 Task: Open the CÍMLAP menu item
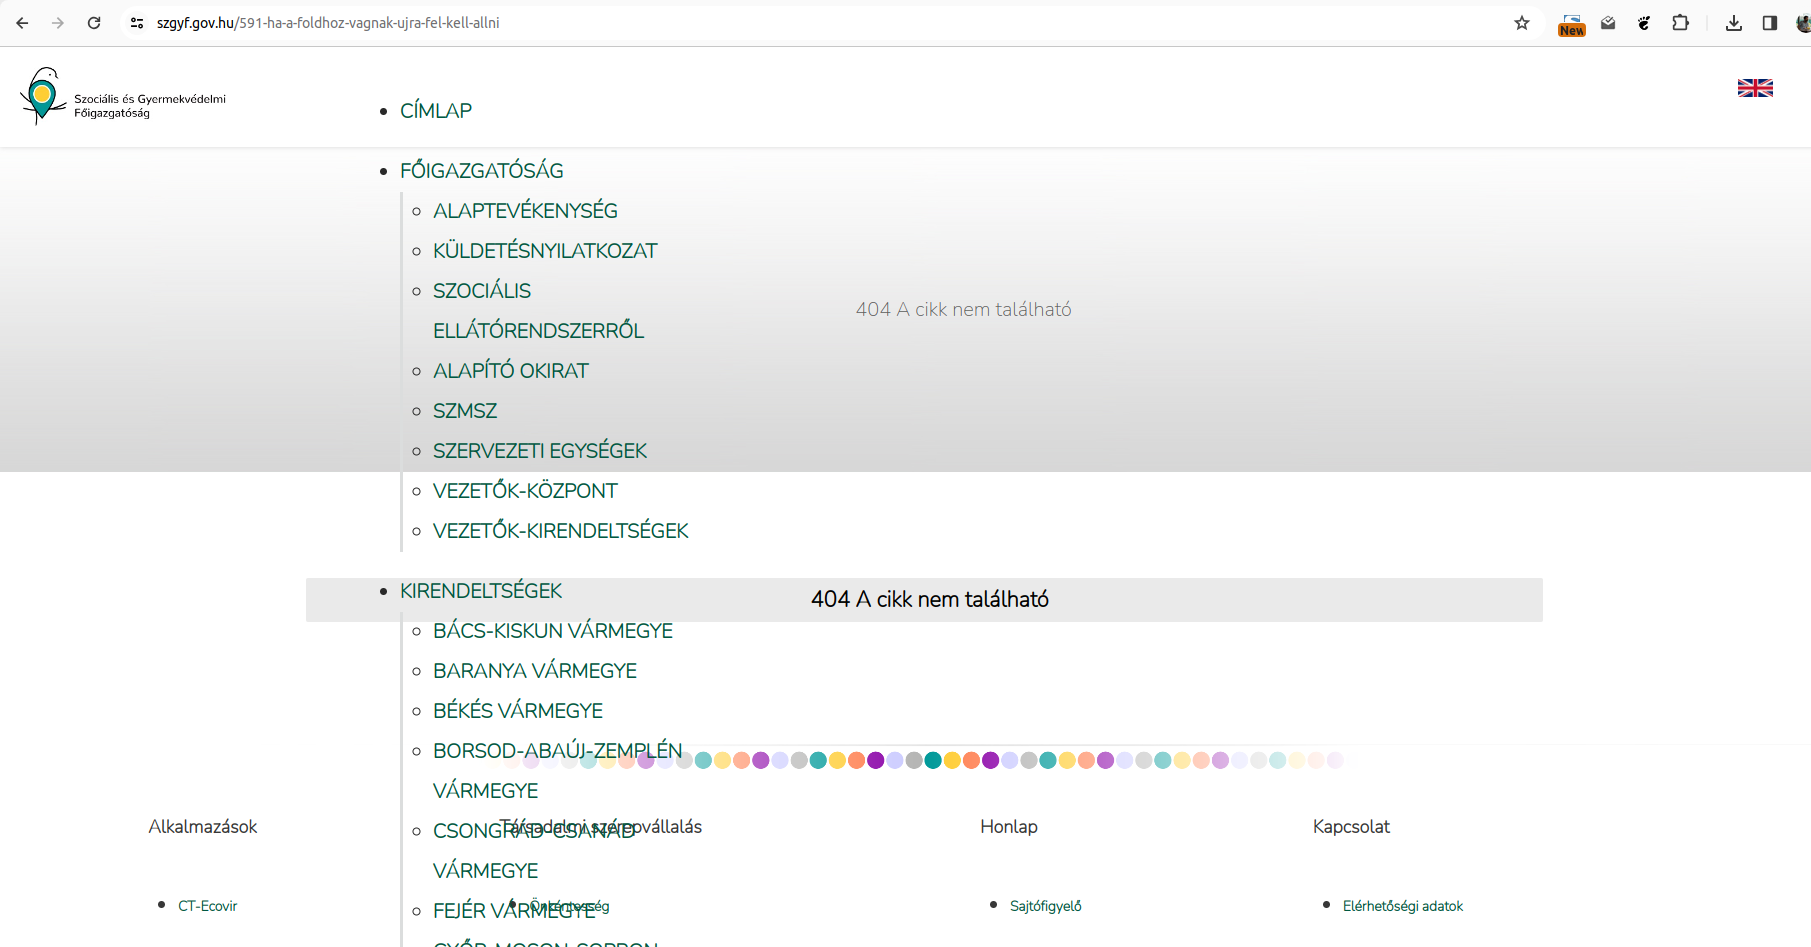tap(436, 111)
